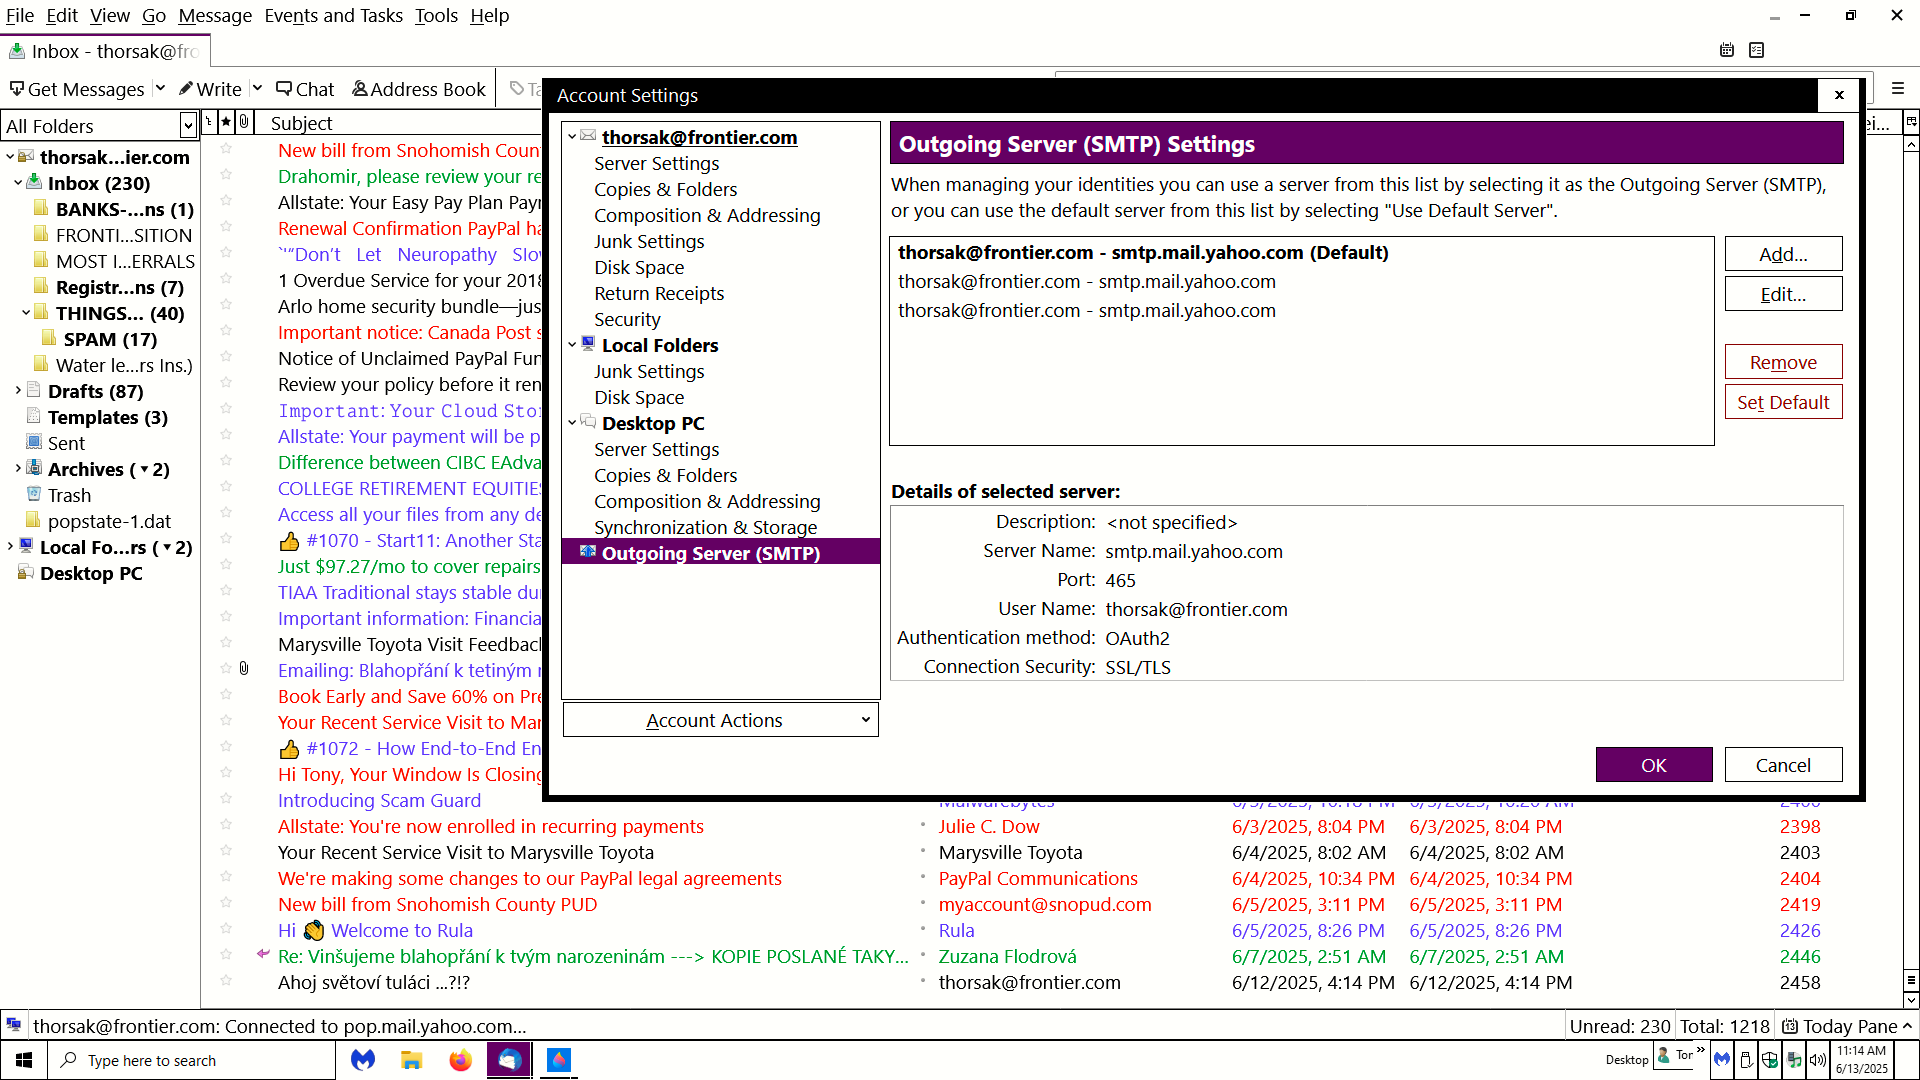
Task: Click the Write pencil toolbar button
Action: 210,89
